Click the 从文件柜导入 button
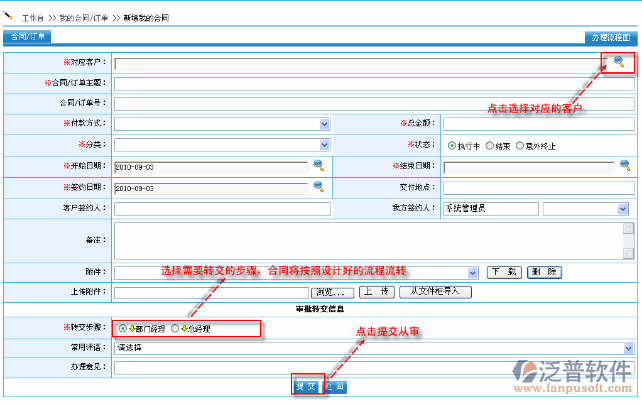This screenshot has height=404, width=642. click(x=435, y=292)
